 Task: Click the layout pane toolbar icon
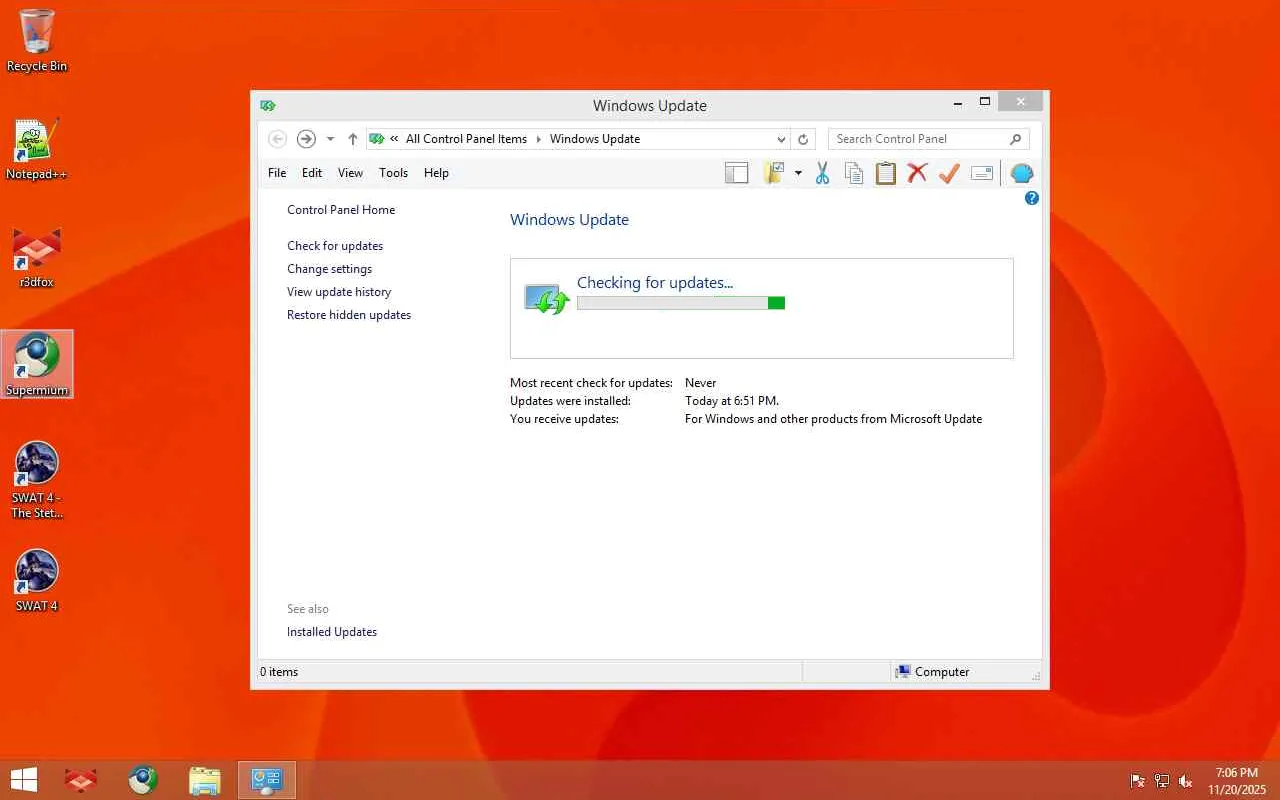(737, 173)
